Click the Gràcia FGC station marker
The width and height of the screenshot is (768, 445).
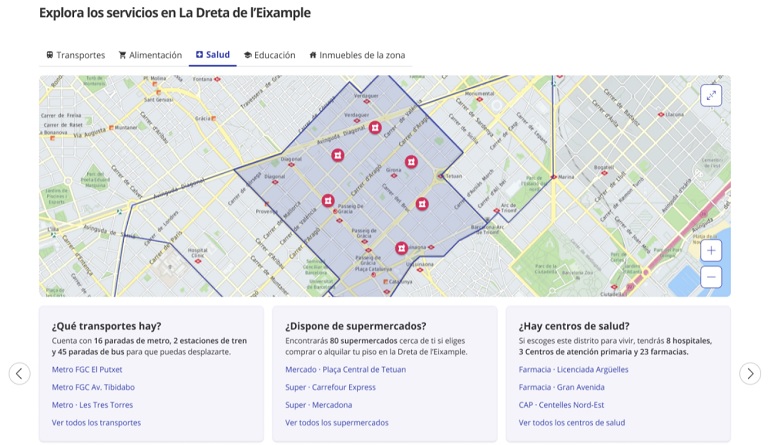point(214,118)
